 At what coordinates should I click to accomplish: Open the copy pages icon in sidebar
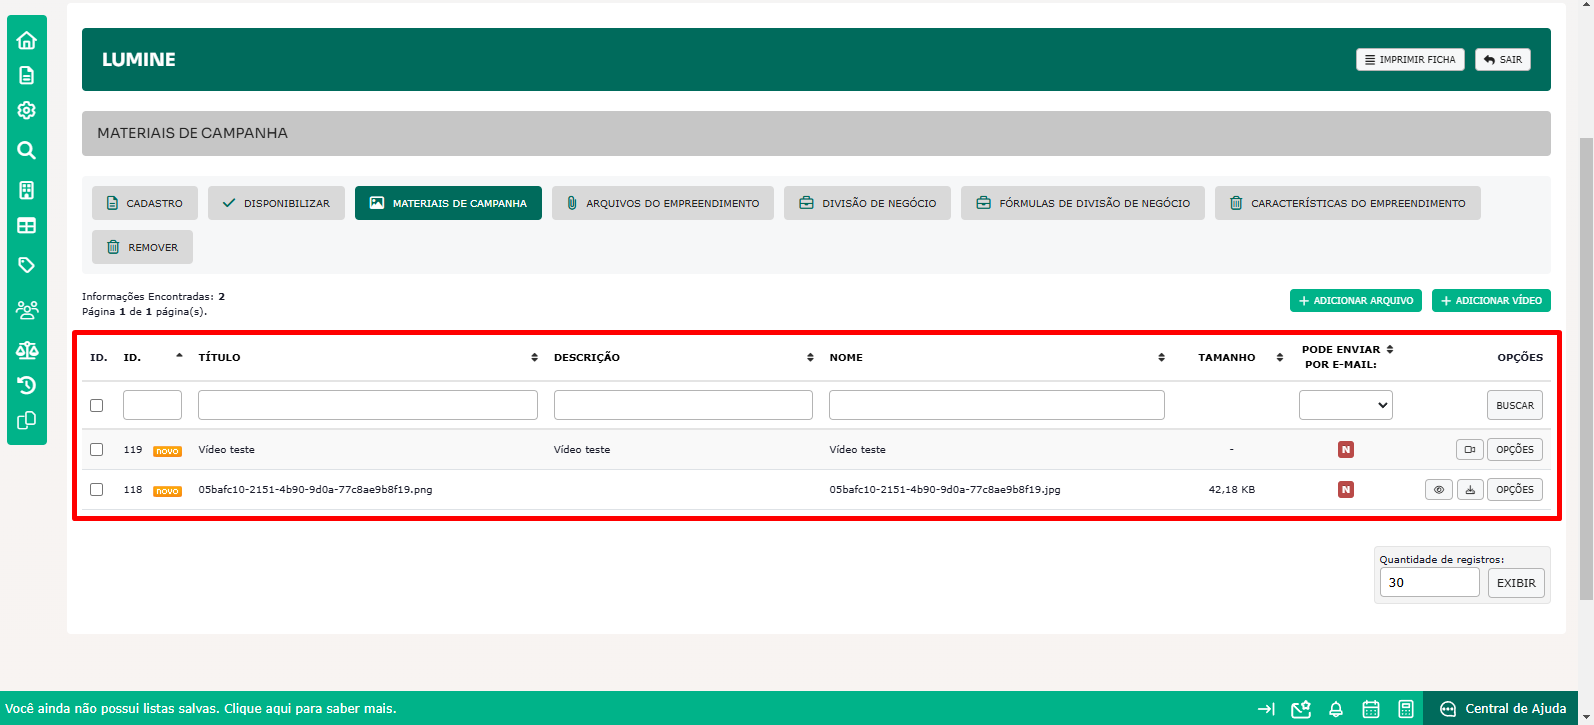(27, 420)
